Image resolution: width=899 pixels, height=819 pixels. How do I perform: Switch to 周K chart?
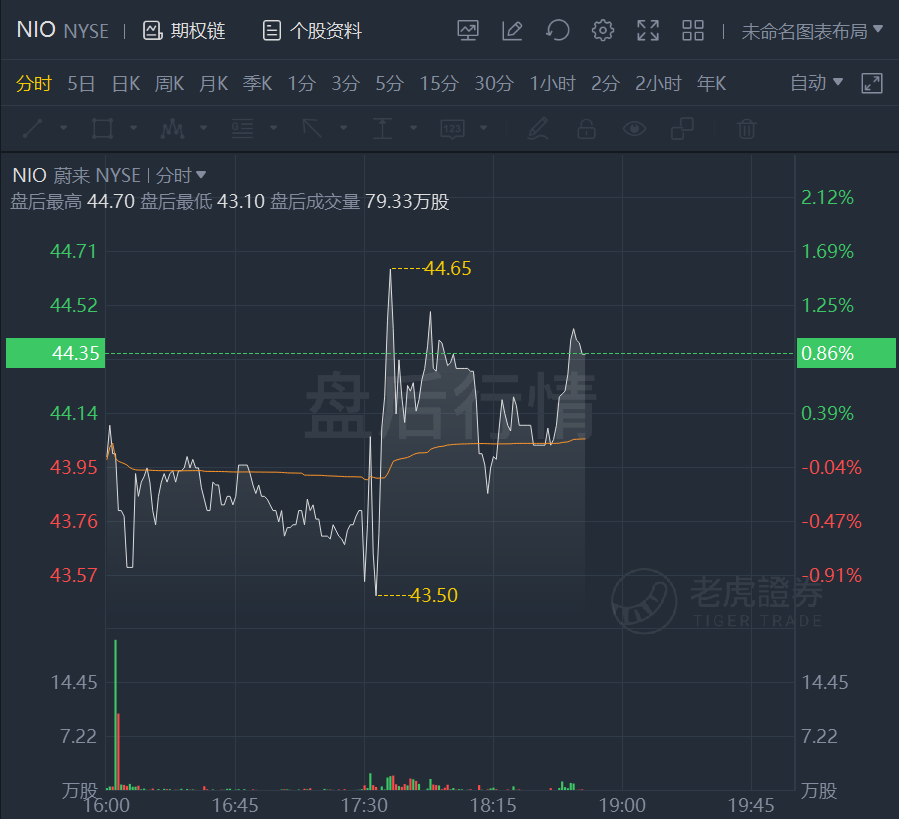click(x=169, y=84)
